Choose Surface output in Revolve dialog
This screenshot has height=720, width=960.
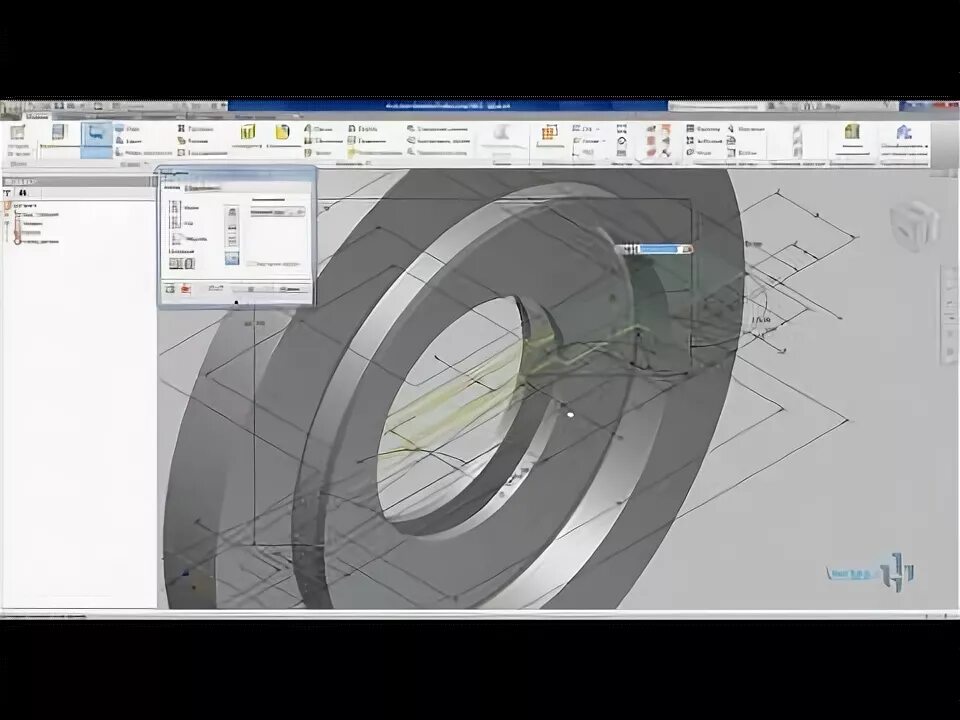pos(189,264)
